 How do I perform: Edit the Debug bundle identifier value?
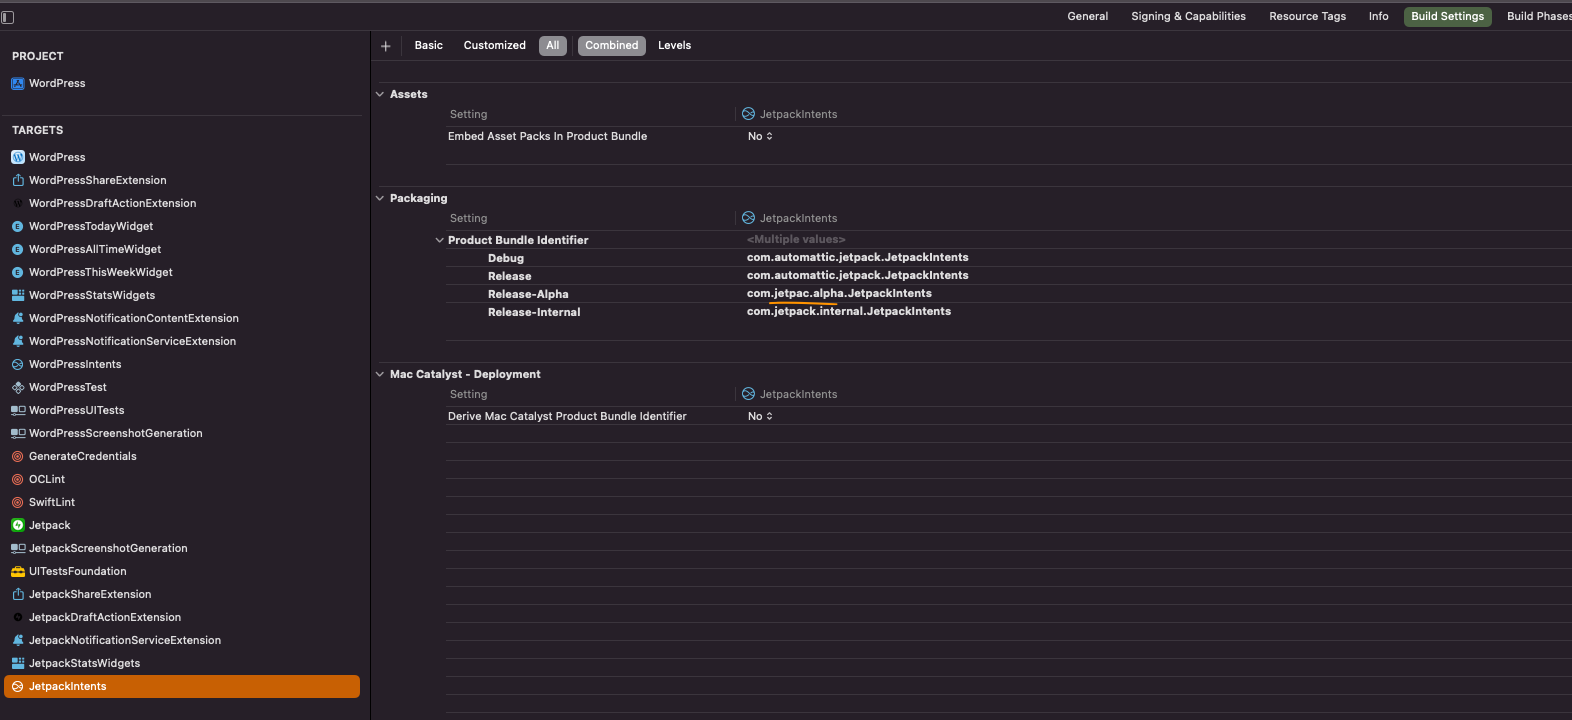coord(858,257)
